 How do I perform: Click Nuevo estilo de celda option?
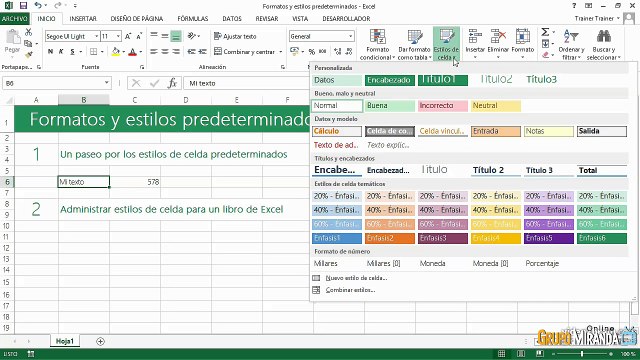pyautogui.click(x=356, y=278)
